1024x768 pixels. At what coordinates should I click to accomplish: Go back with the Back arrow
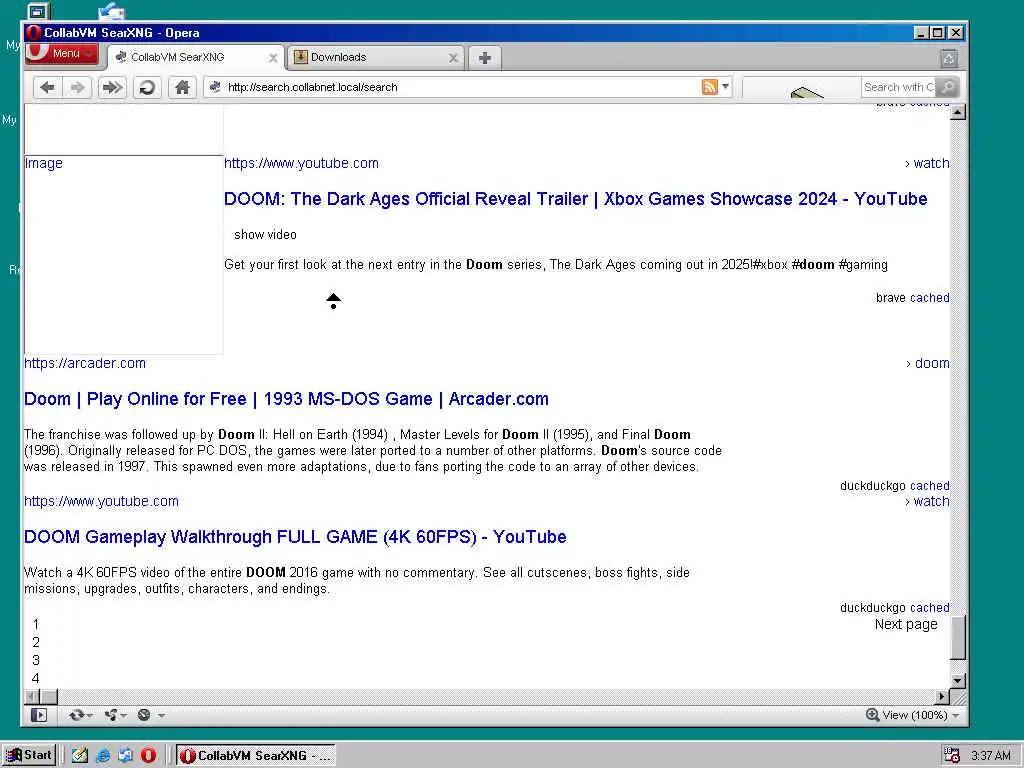point(47,87)
